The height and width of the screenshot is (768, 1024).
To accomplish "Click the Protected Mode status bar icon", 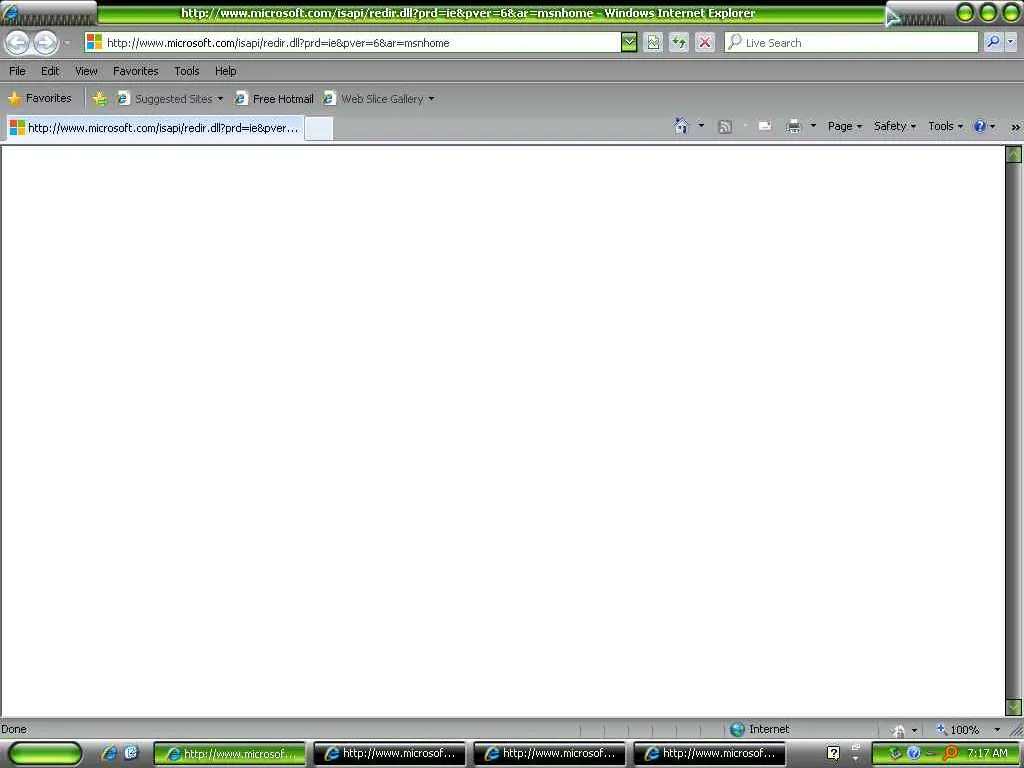I will (x=899, y=730).
